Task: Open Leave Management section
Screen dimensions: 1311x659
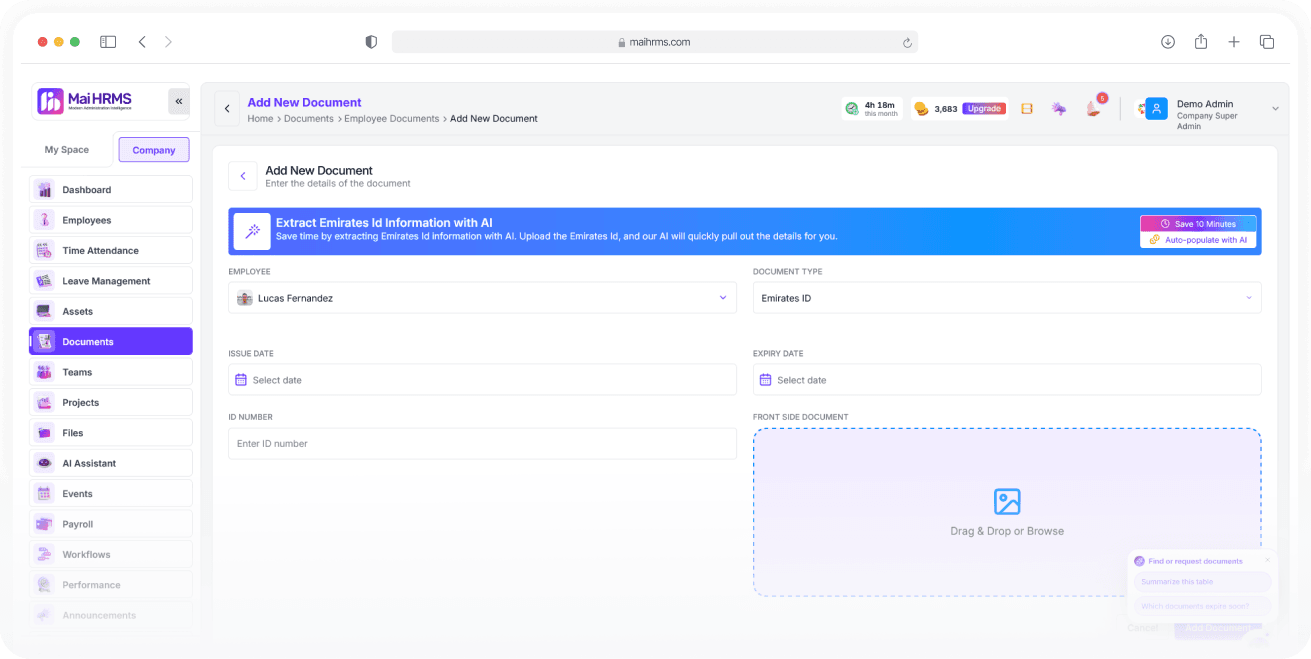Action: point(111,281)
